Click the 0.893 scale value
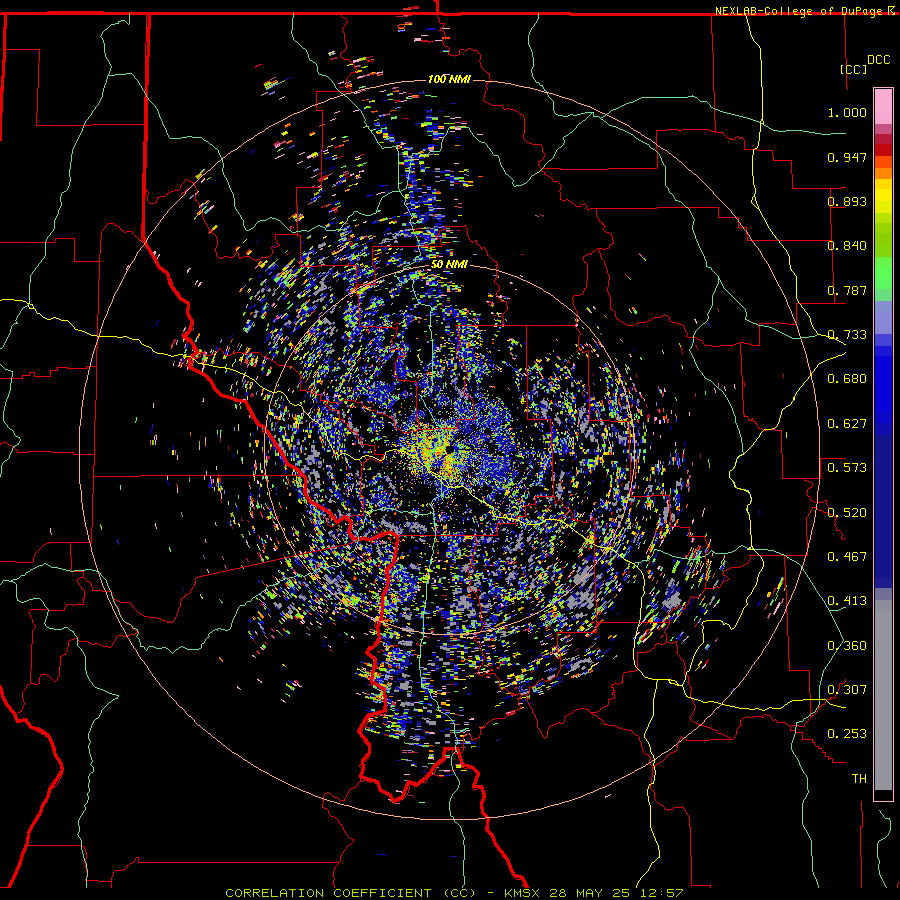 (847, 201)
